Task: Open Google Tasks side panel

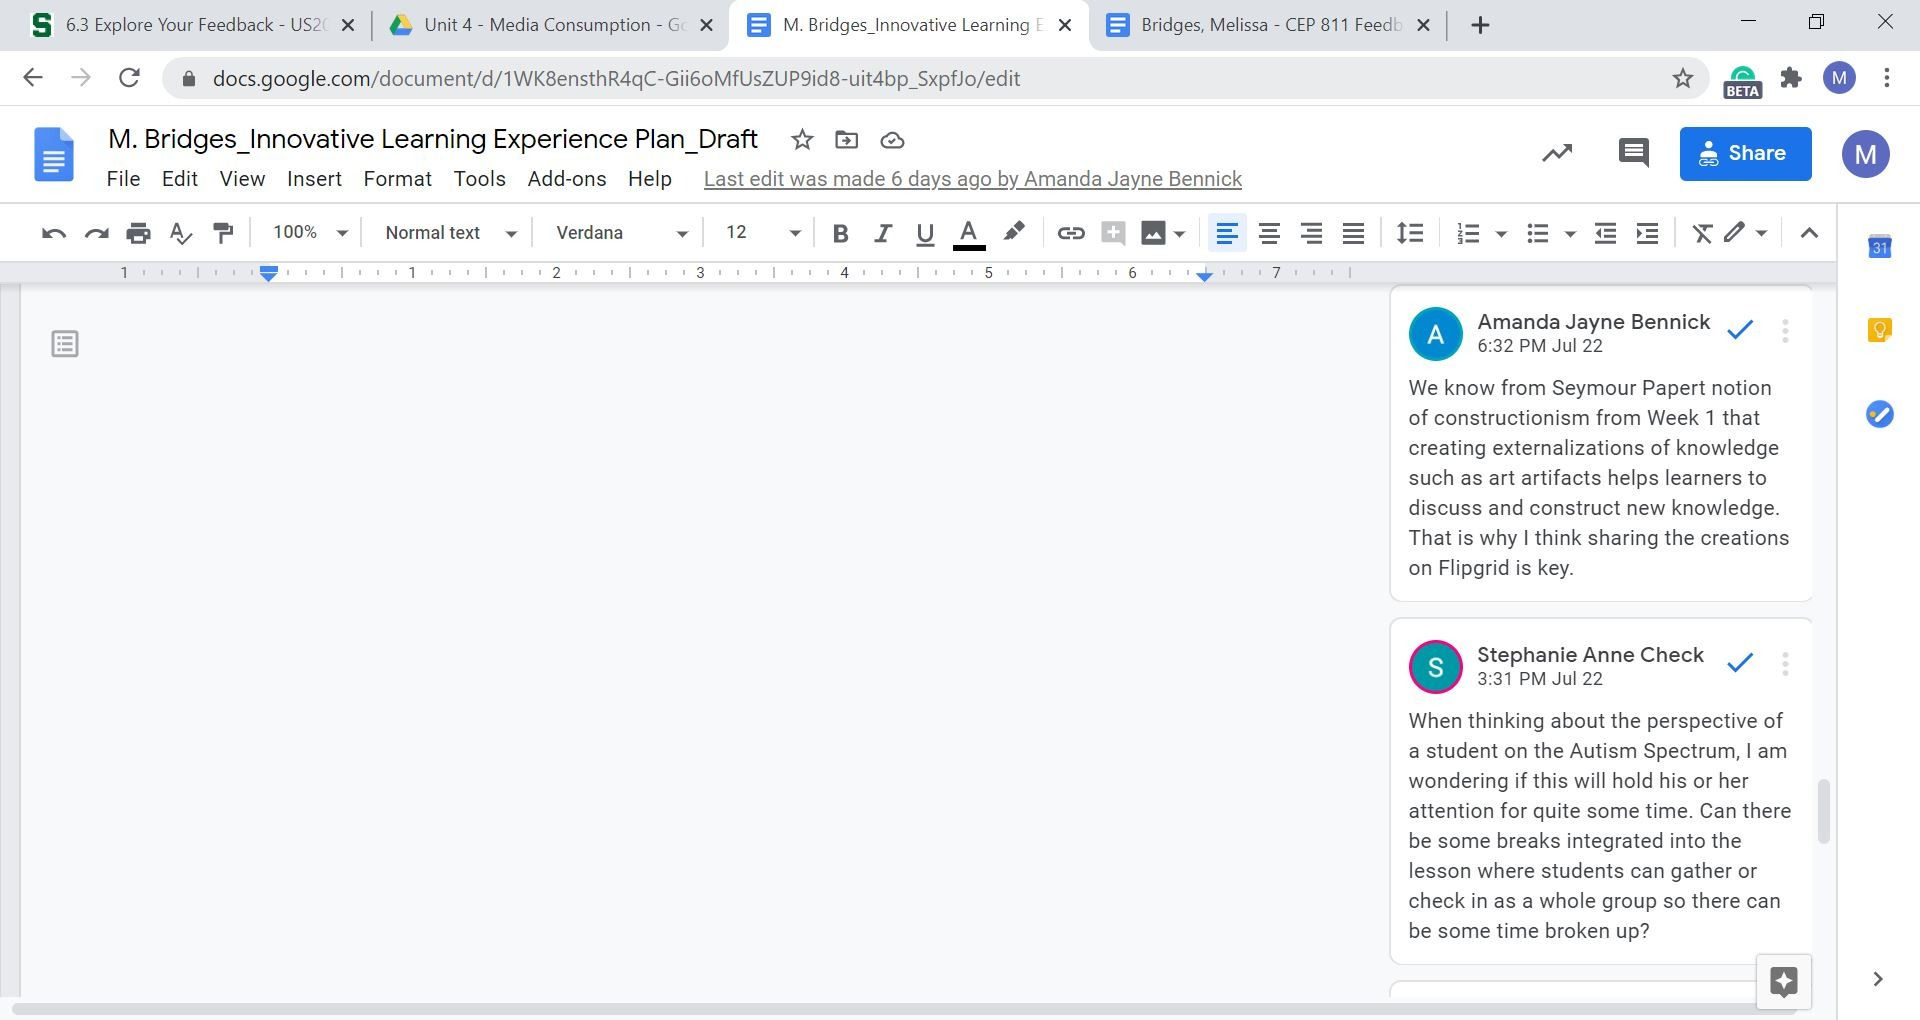Action: click(x=1879, y=414)
